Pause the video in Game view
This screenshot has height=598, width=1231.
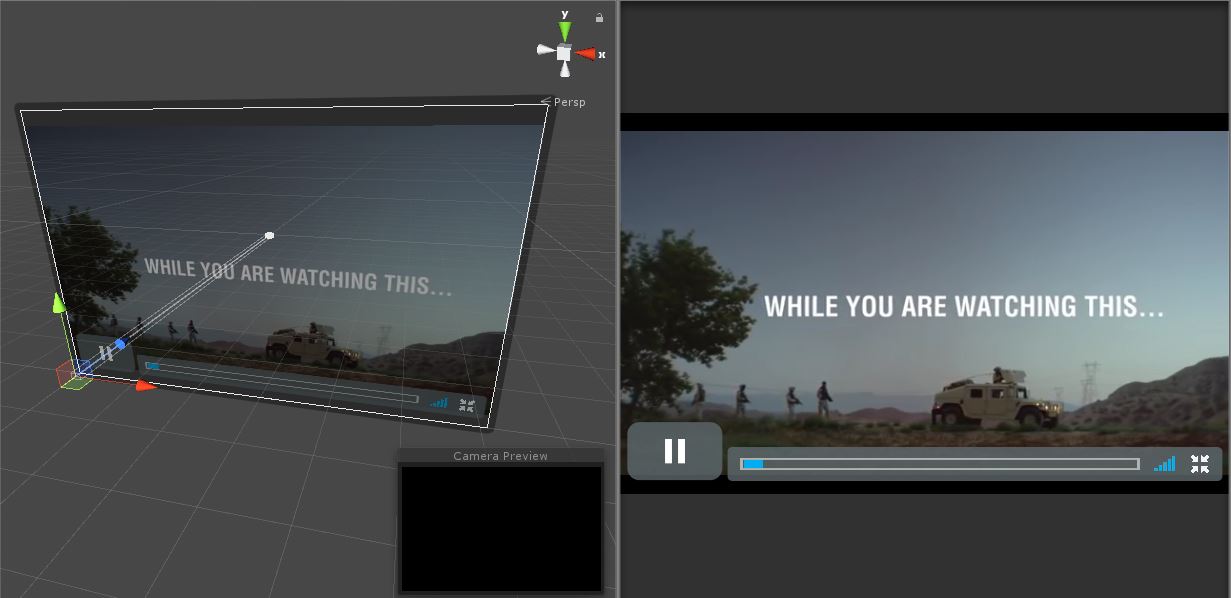675,451
